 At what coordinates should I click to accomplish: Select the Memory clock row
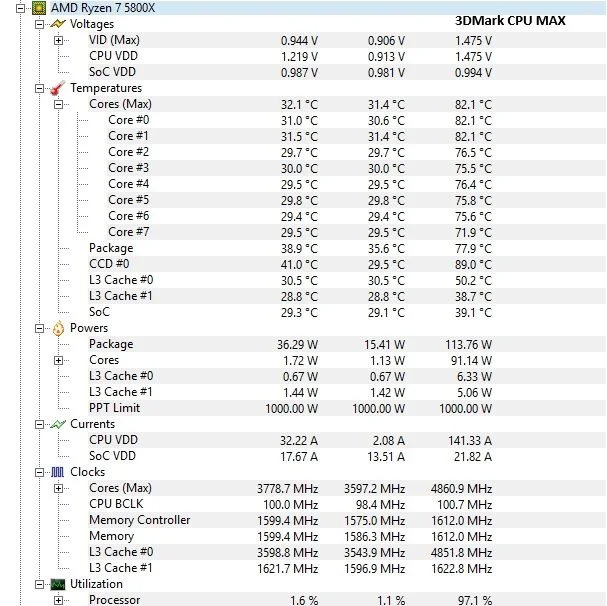click(x=347, y=536)
